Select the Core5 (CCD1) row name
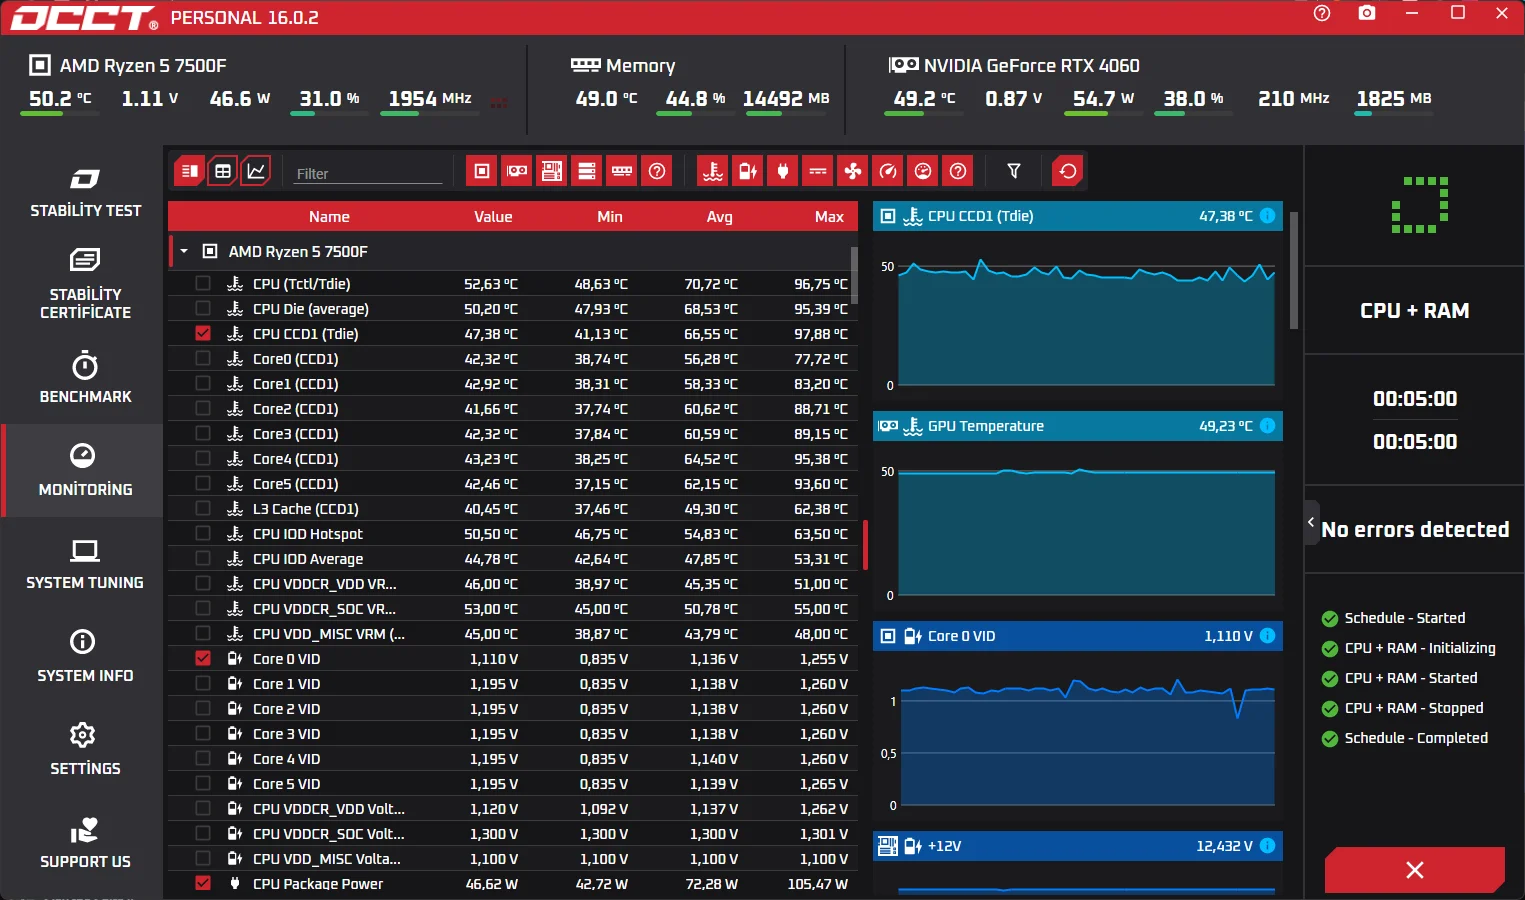 [x=296, y=484]
